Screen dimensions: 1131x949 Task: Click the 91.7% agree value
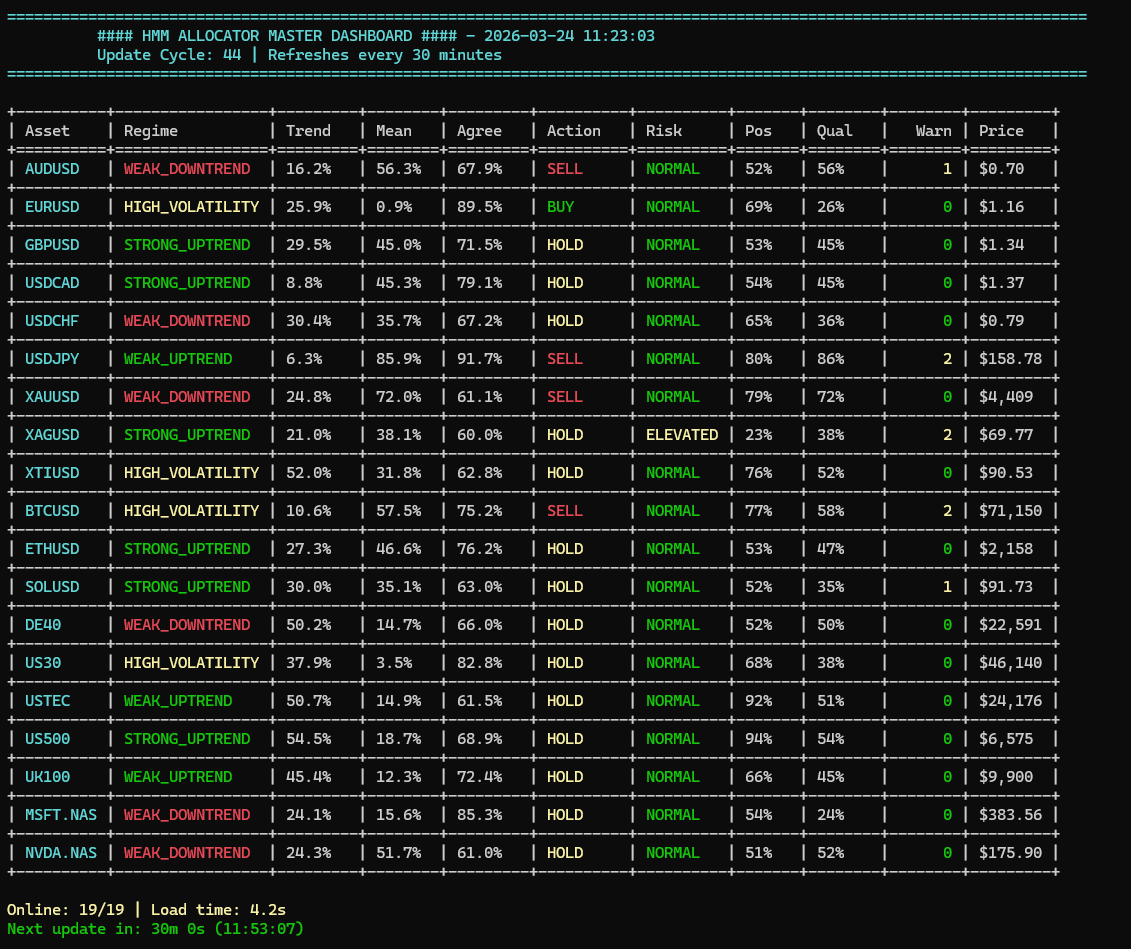coord(479,359)
